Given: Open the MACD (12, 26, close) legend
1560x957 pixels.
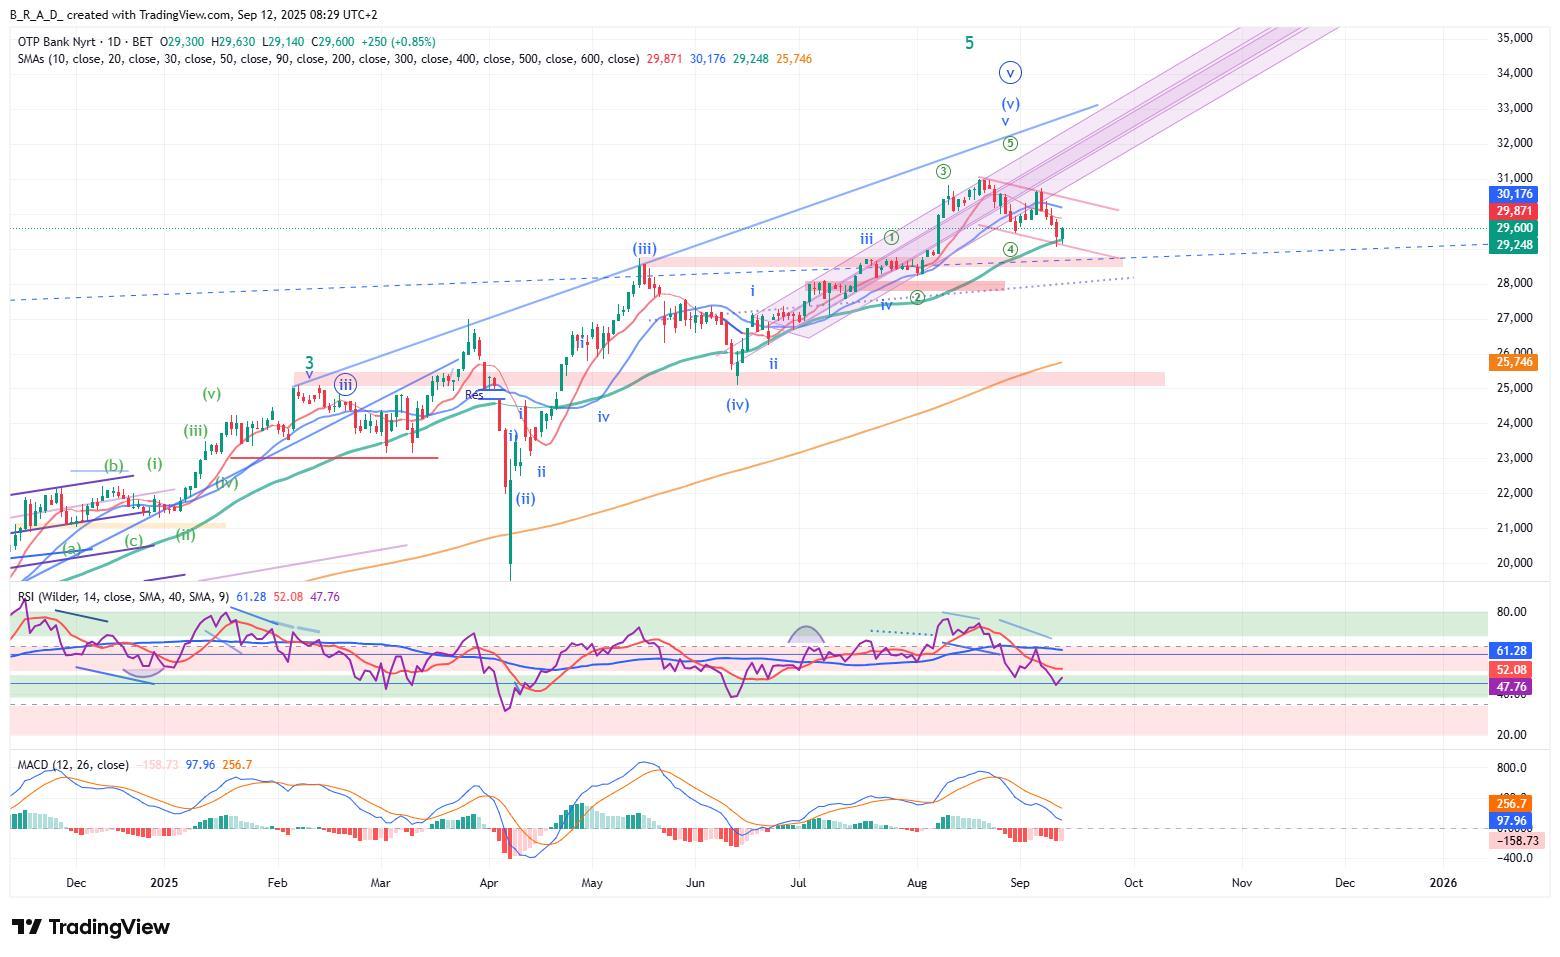Looking at the screenshot, I should pos(73,765).
